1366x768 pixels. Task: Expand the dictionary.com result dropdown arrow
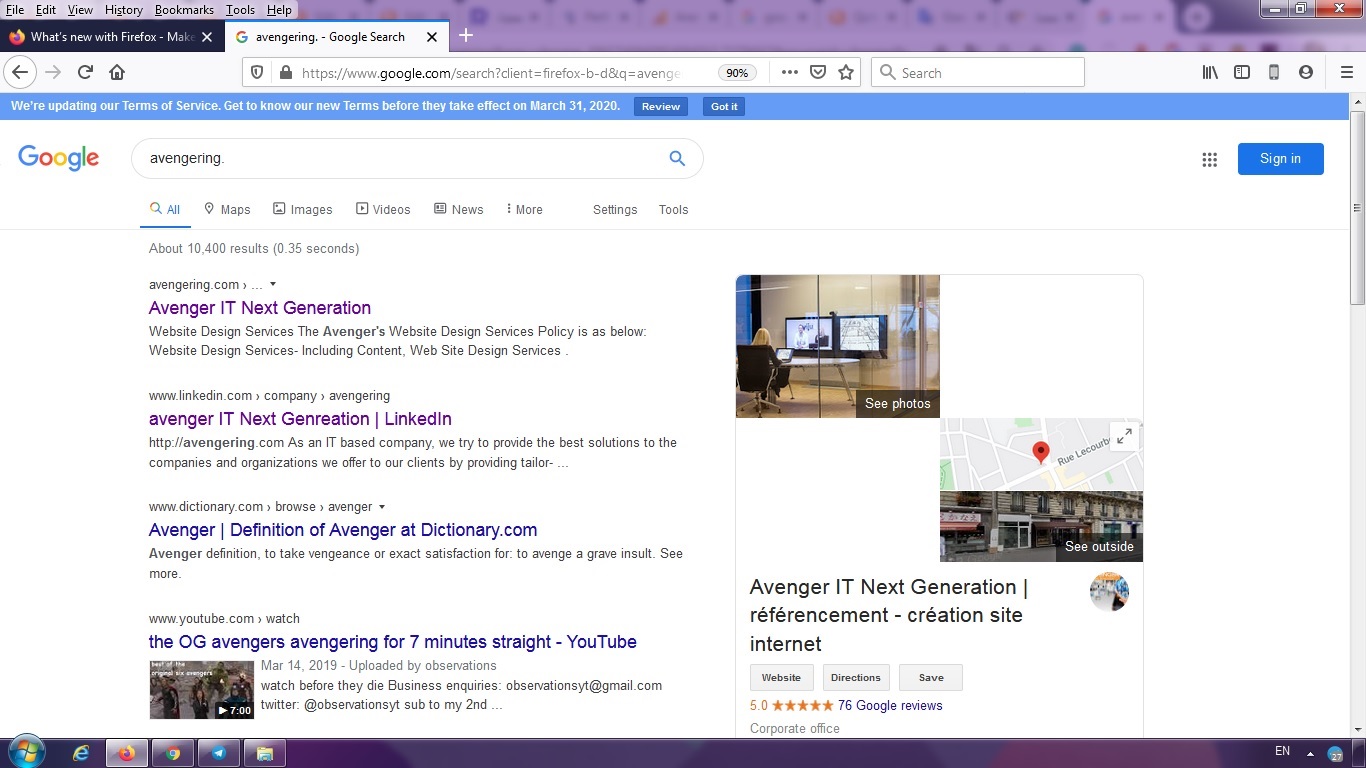click(x=382, y=507)
